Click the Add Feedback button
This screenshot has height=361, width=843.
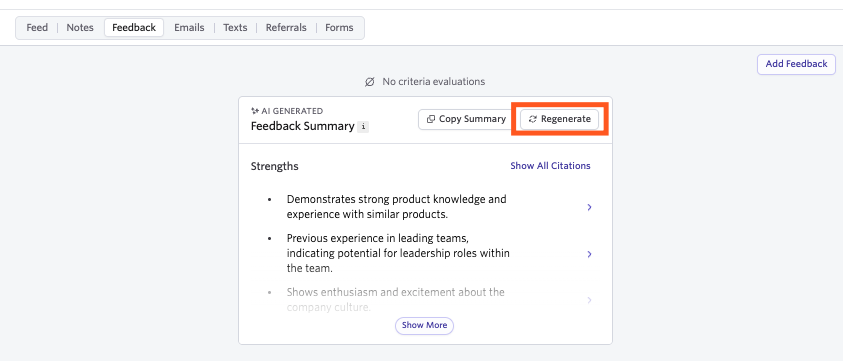[x=796, y=64]
